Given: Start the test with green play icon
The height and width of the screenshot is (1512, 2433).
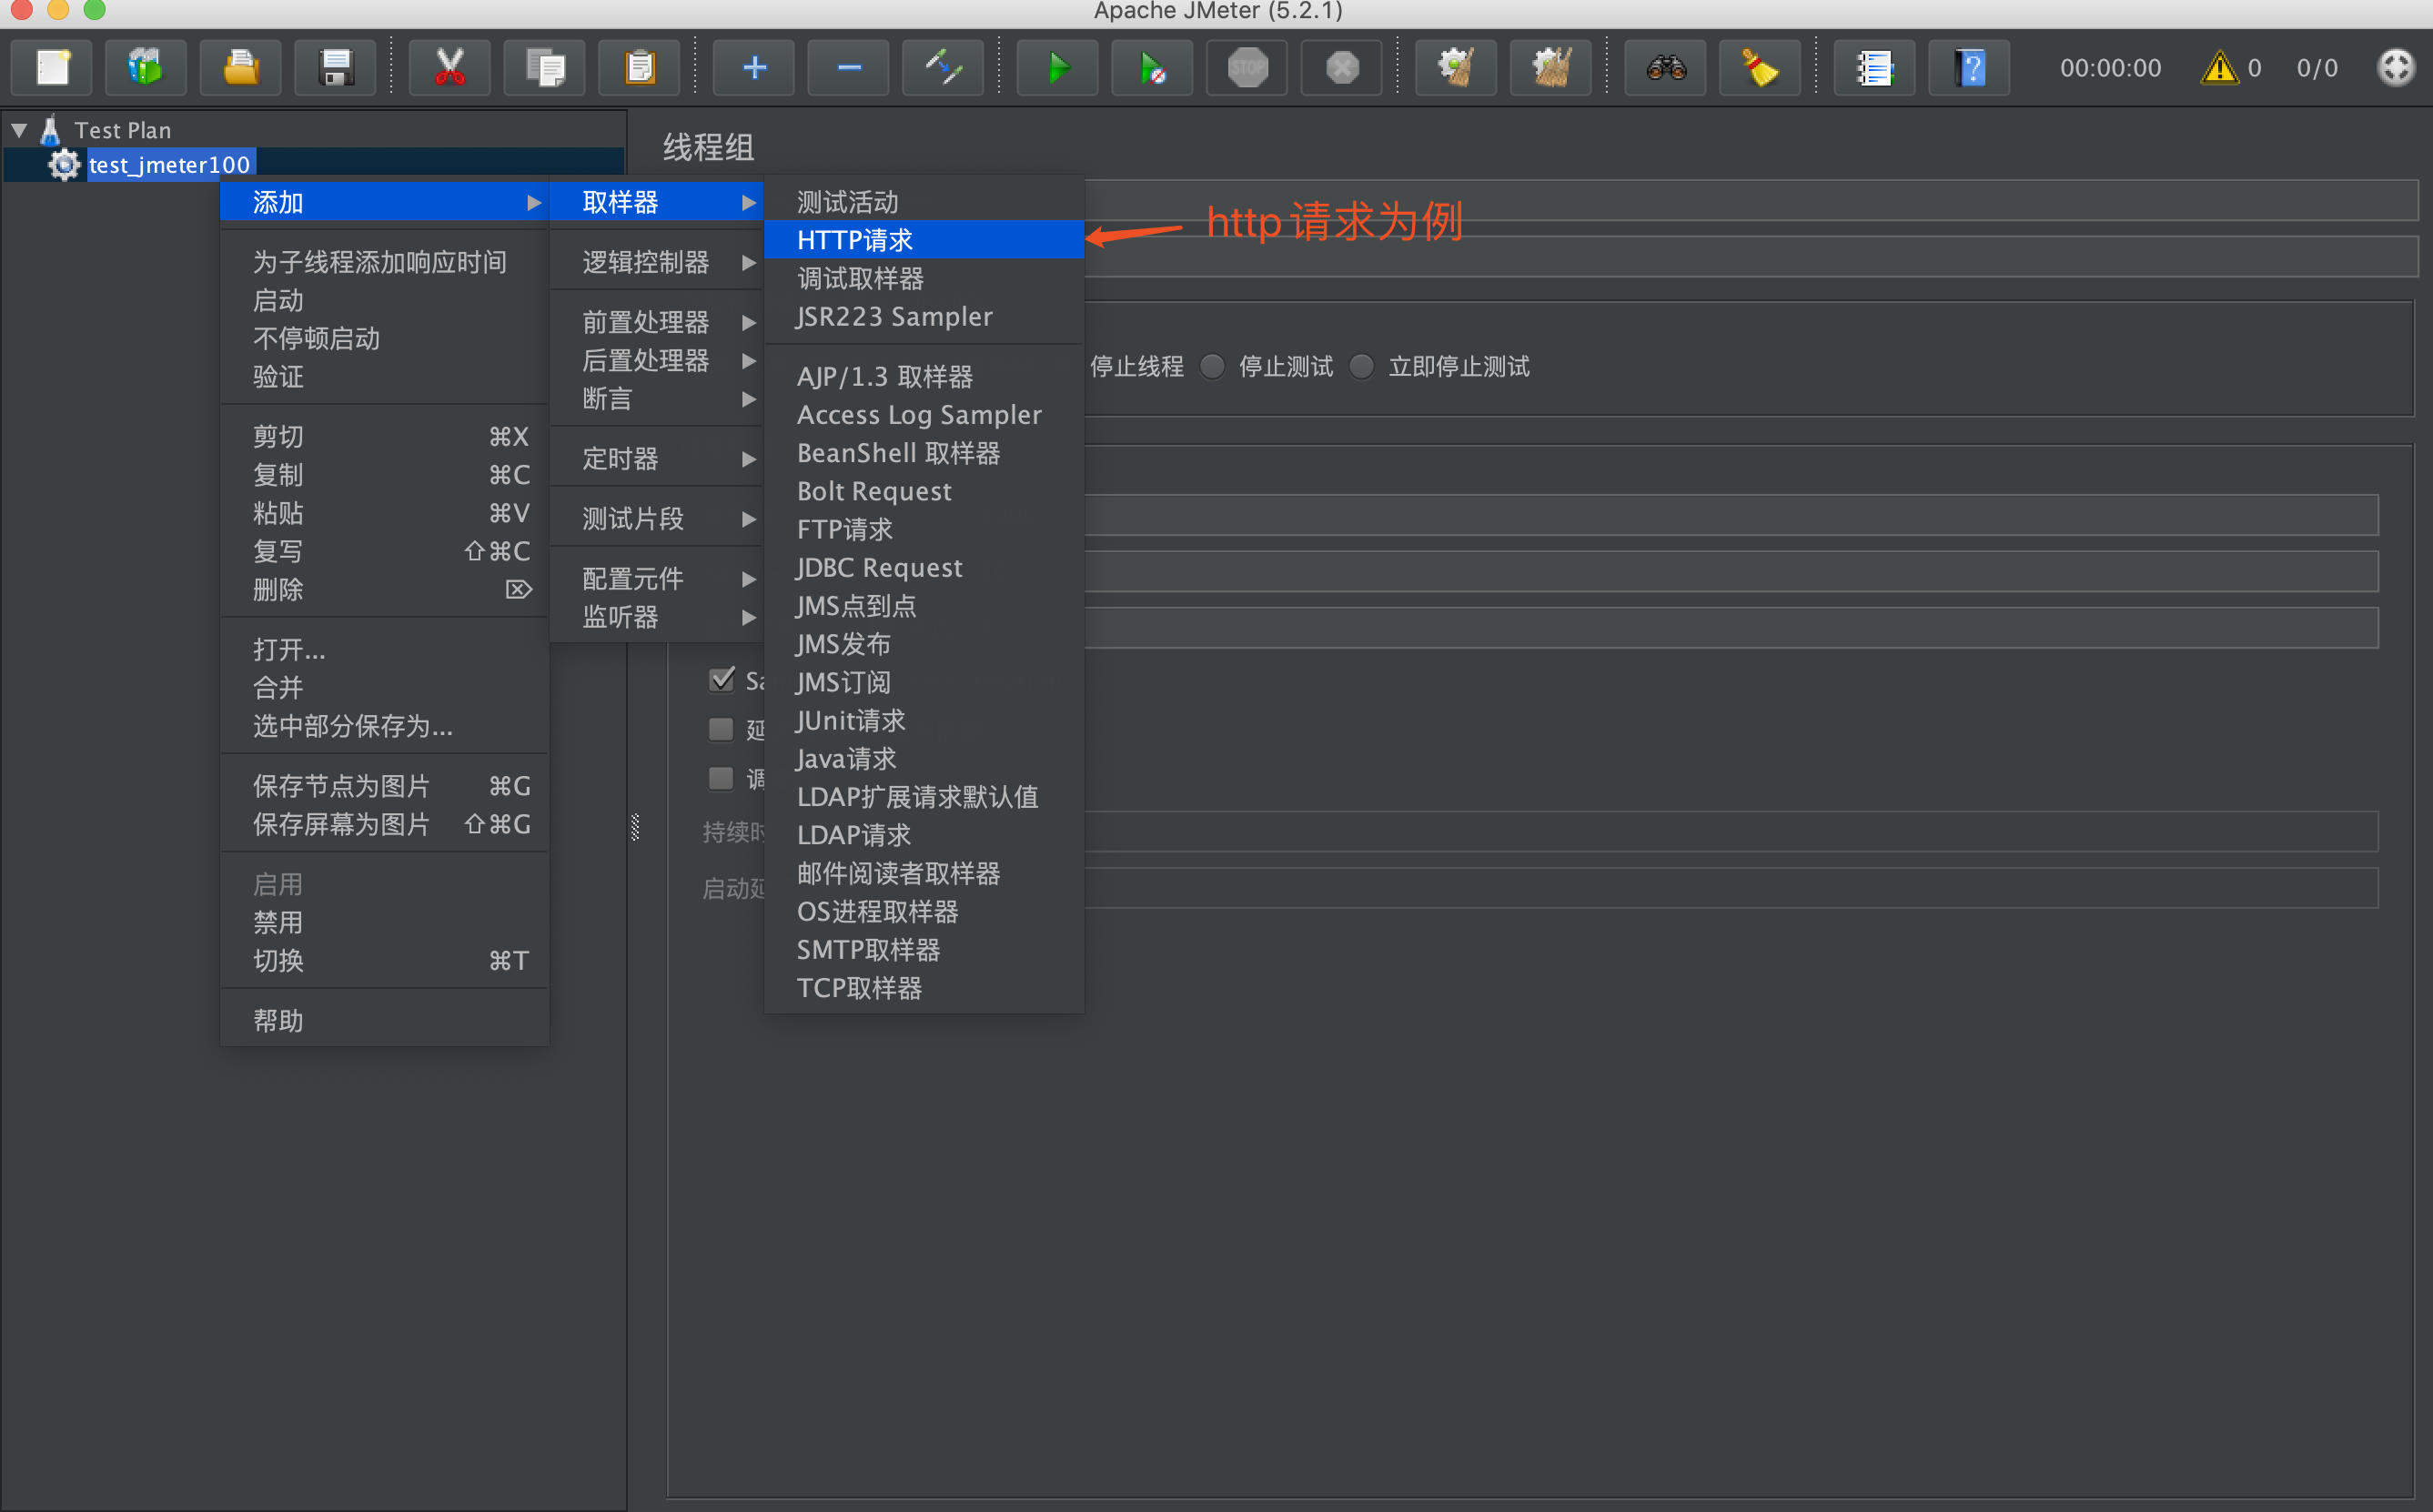Looking at the screenshot, I should tap(1058, 68).
